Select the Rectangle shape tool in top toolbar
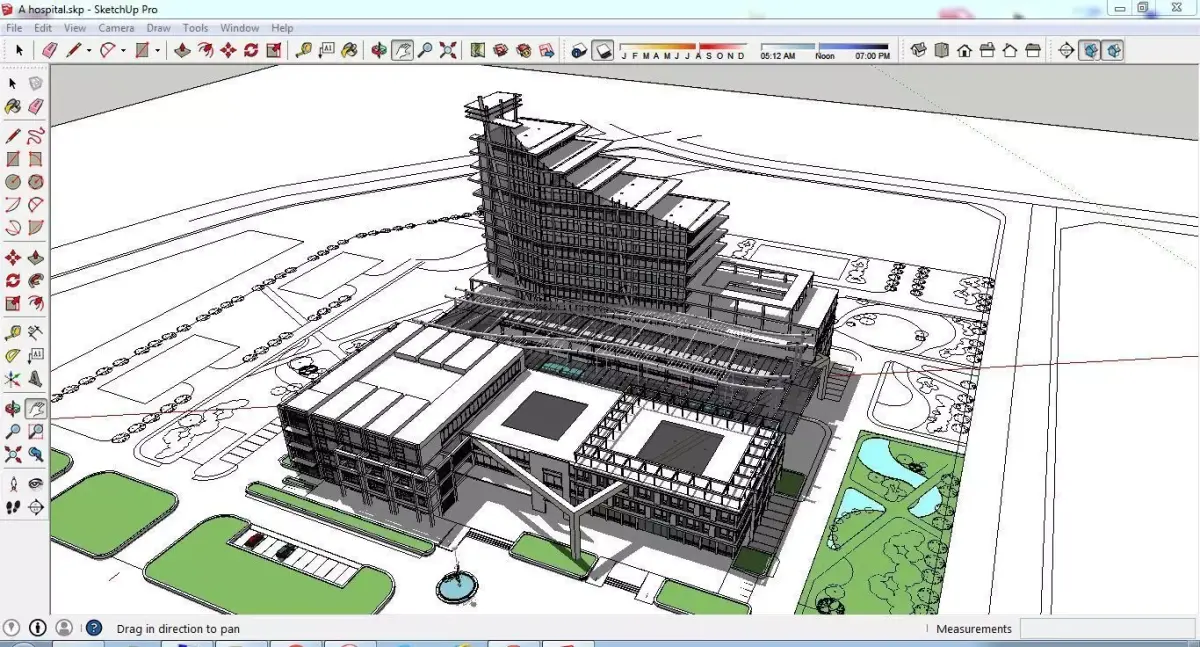 coord(142,50)
